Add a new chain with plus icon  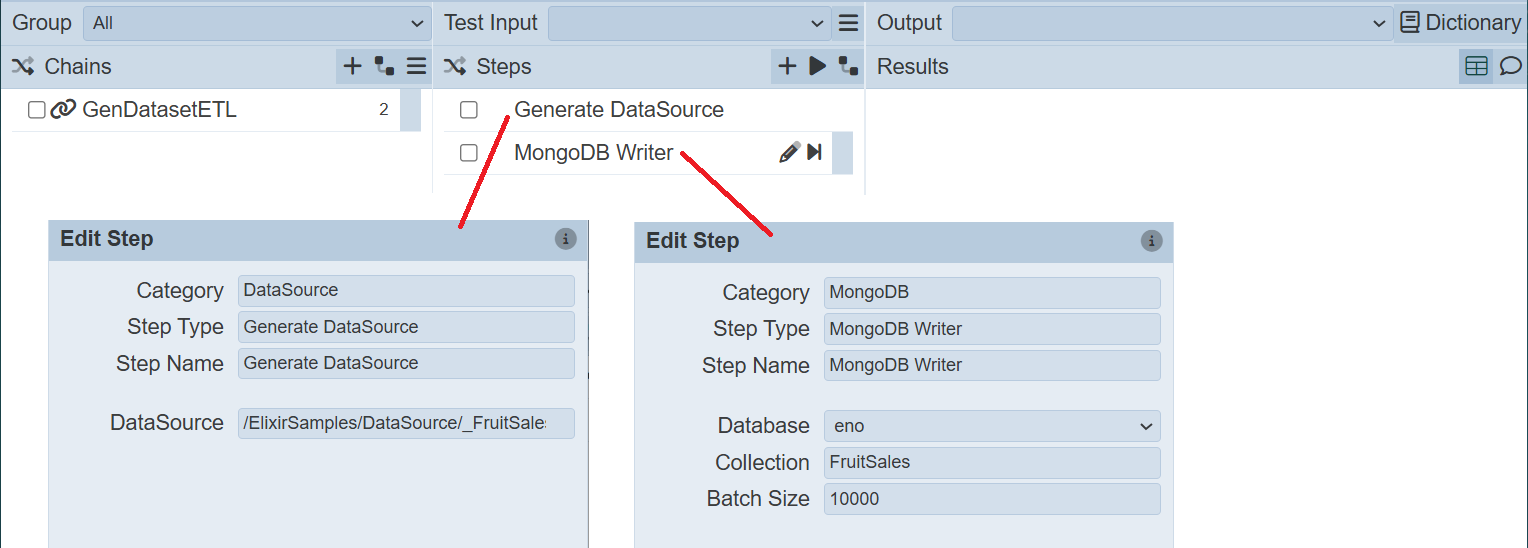[352, 67]
